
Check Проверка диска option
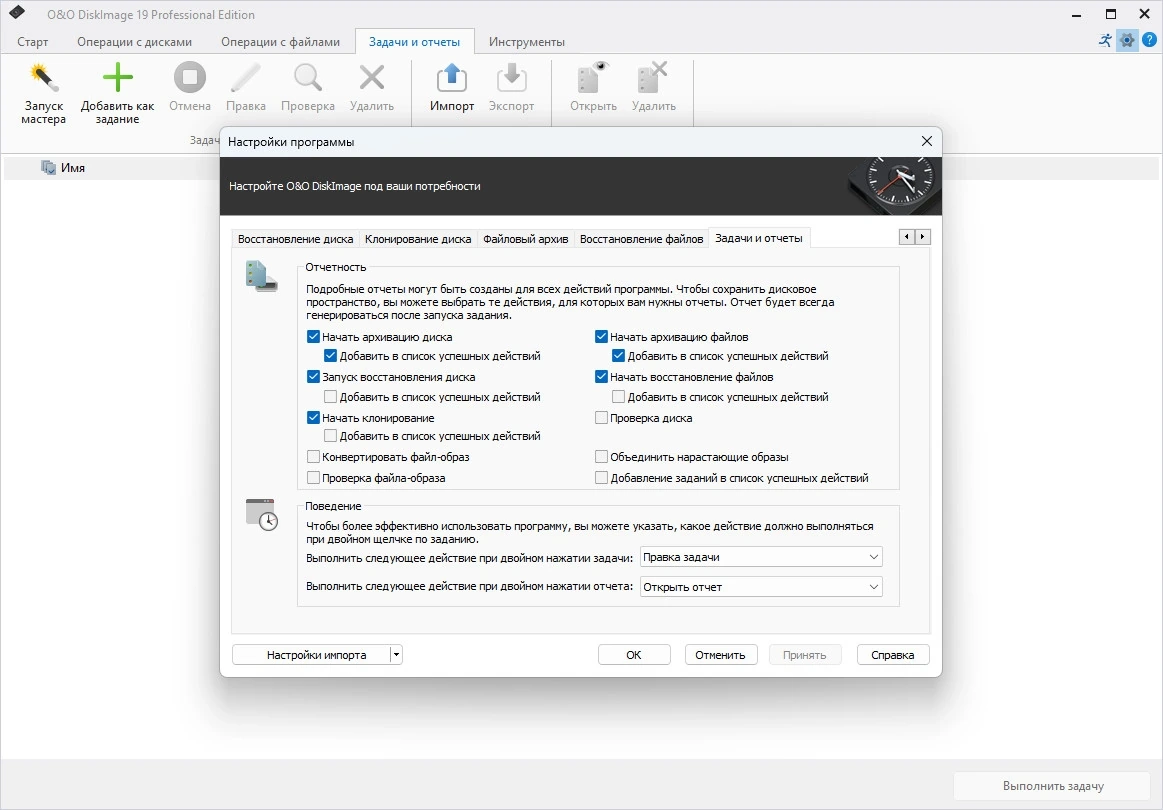(x=602, y=418)
